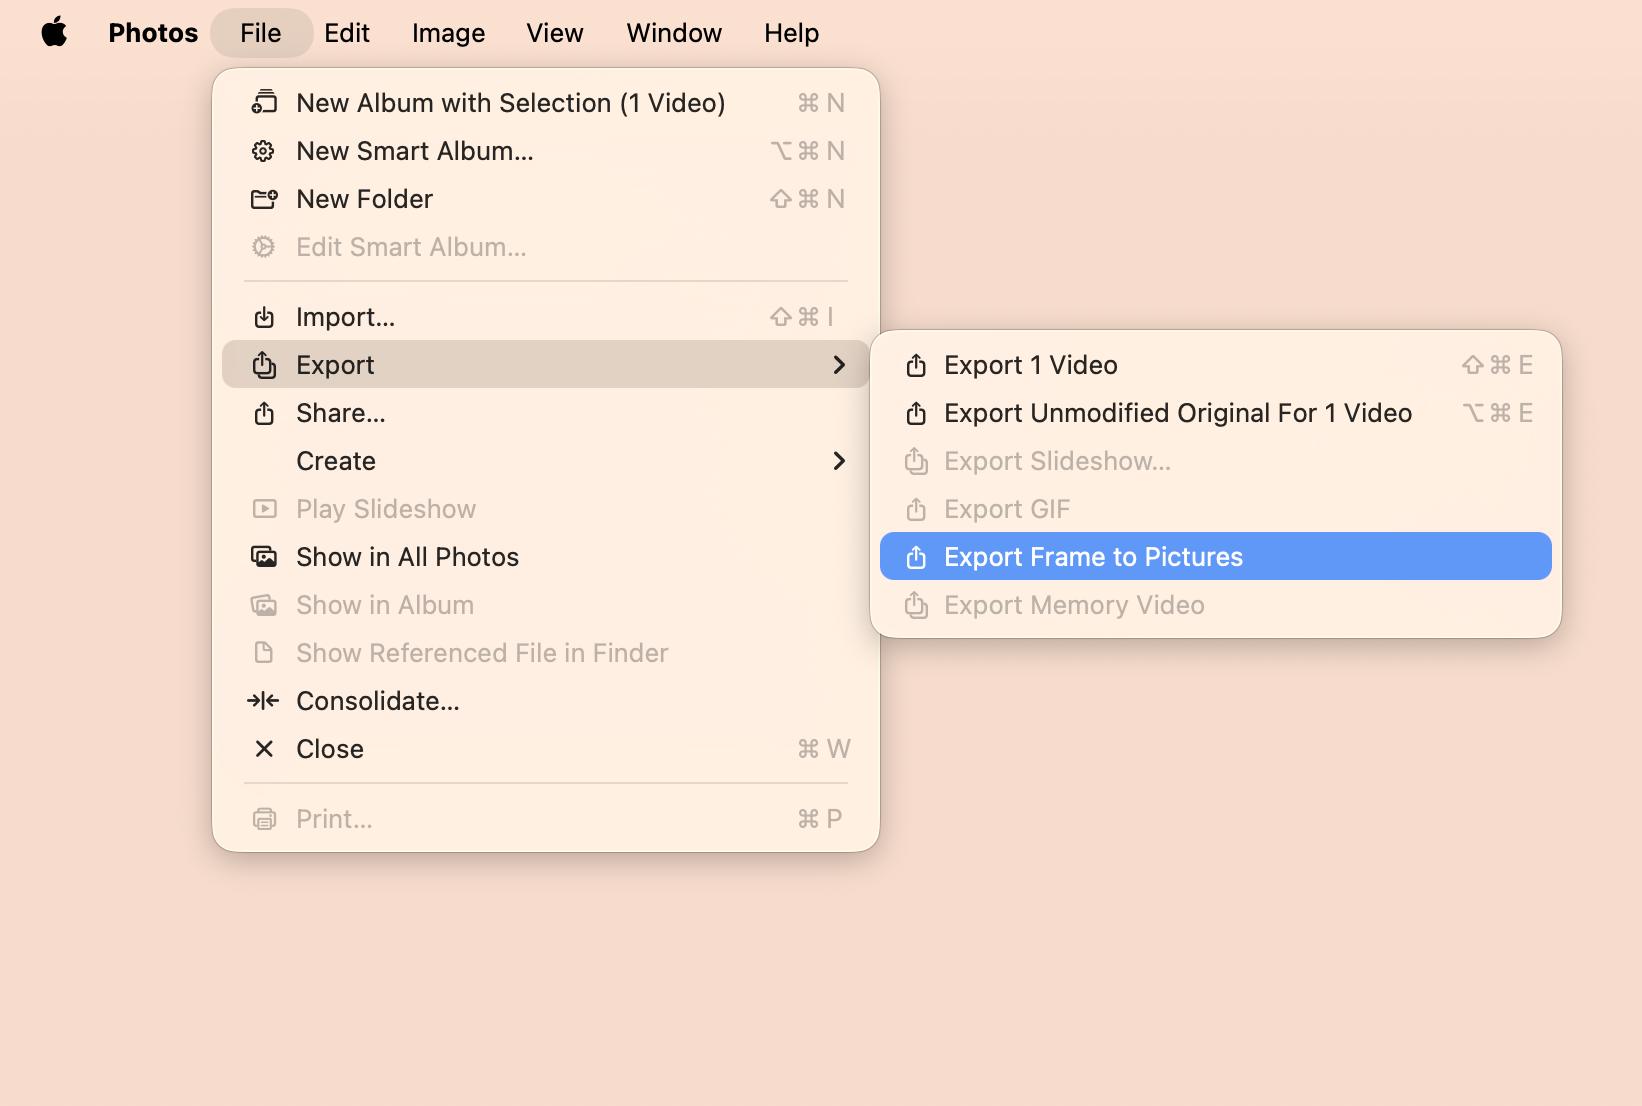The height and width of the screenshot is (1106, 1642).
Task: Click the Import arrow icon
Action: coord(264,317)
